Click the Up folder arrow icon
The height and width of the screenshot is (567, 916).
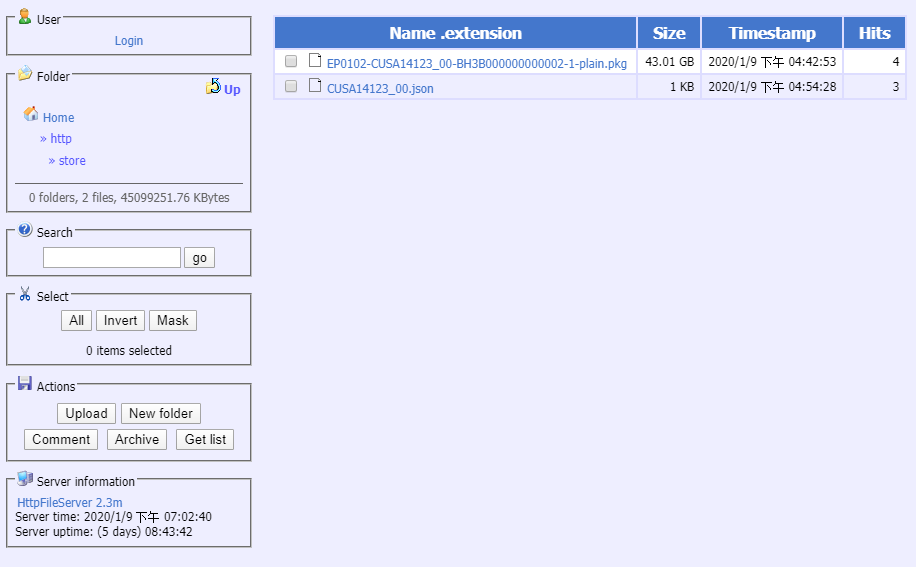213,88
